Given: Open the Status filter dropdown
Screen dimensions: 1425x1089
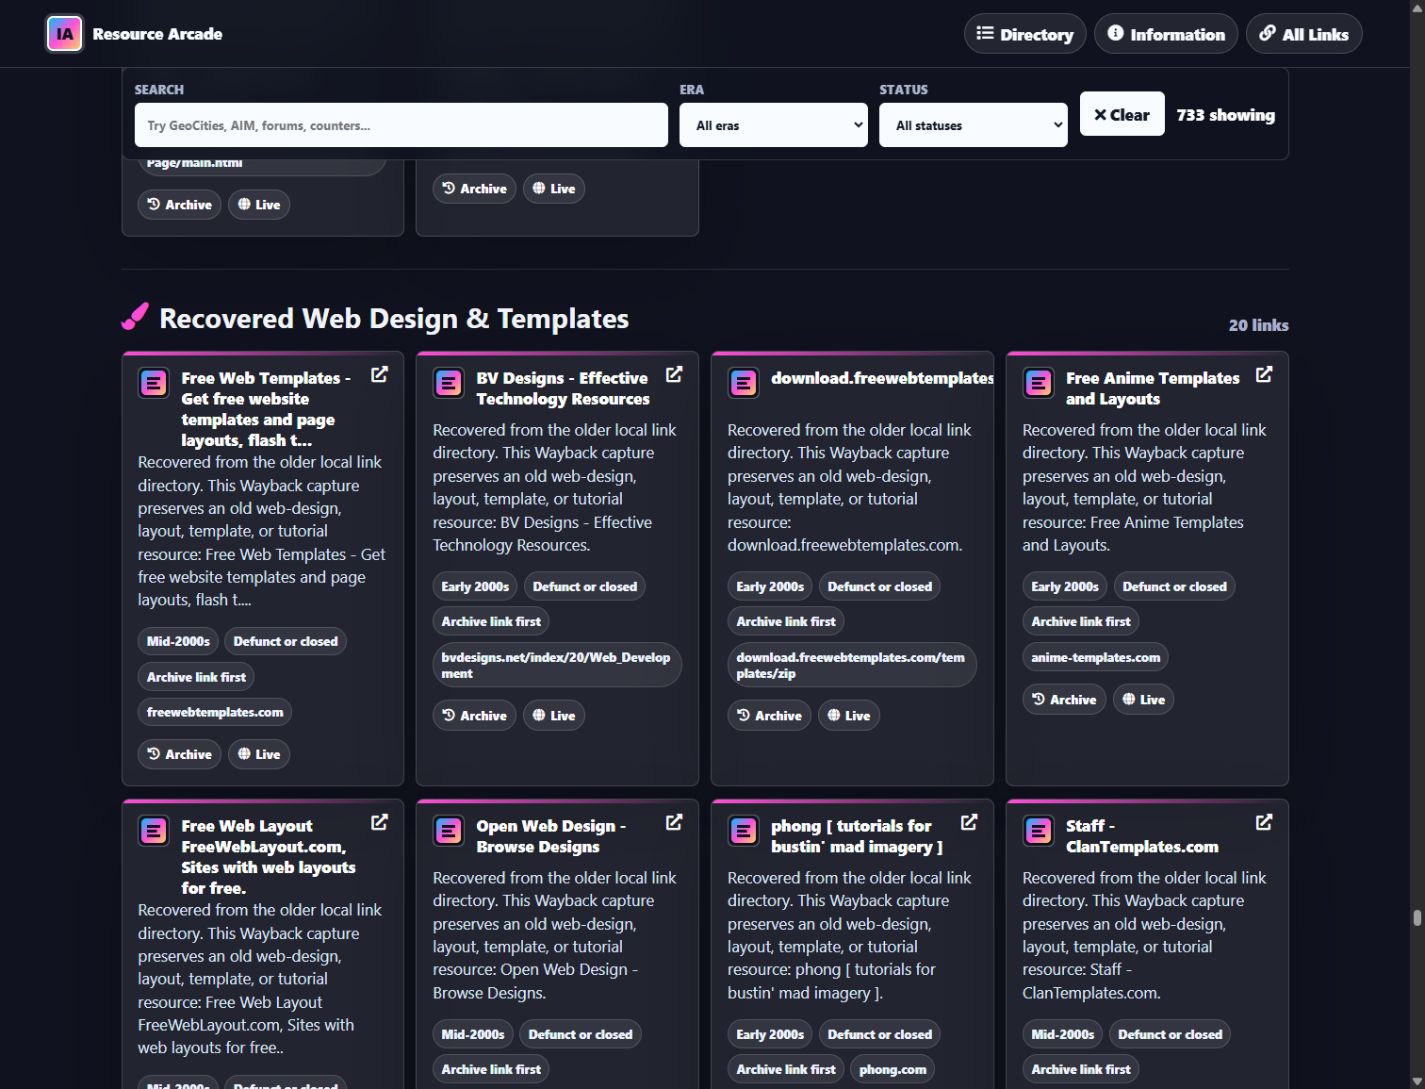Looking at the screenshot, I should [x=973, y=125].
